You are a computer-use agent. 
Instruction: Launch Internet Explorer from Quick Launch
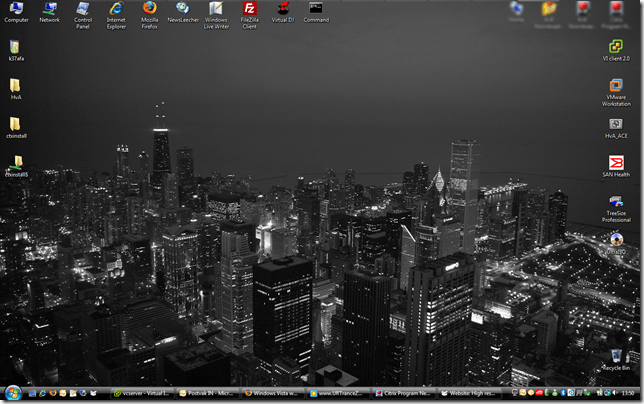pyautogui.click(x=42, y=393)
